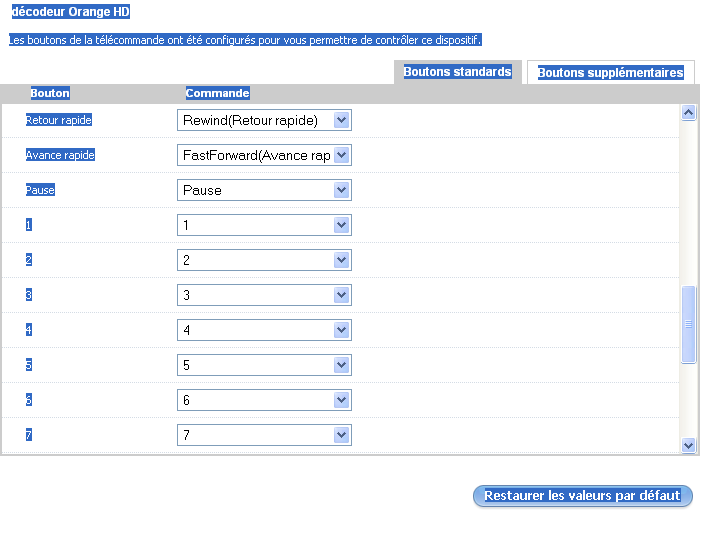Switch to the Boutons standards tab
This screenshot has height=550, width=704.
(x=457, y=72)
